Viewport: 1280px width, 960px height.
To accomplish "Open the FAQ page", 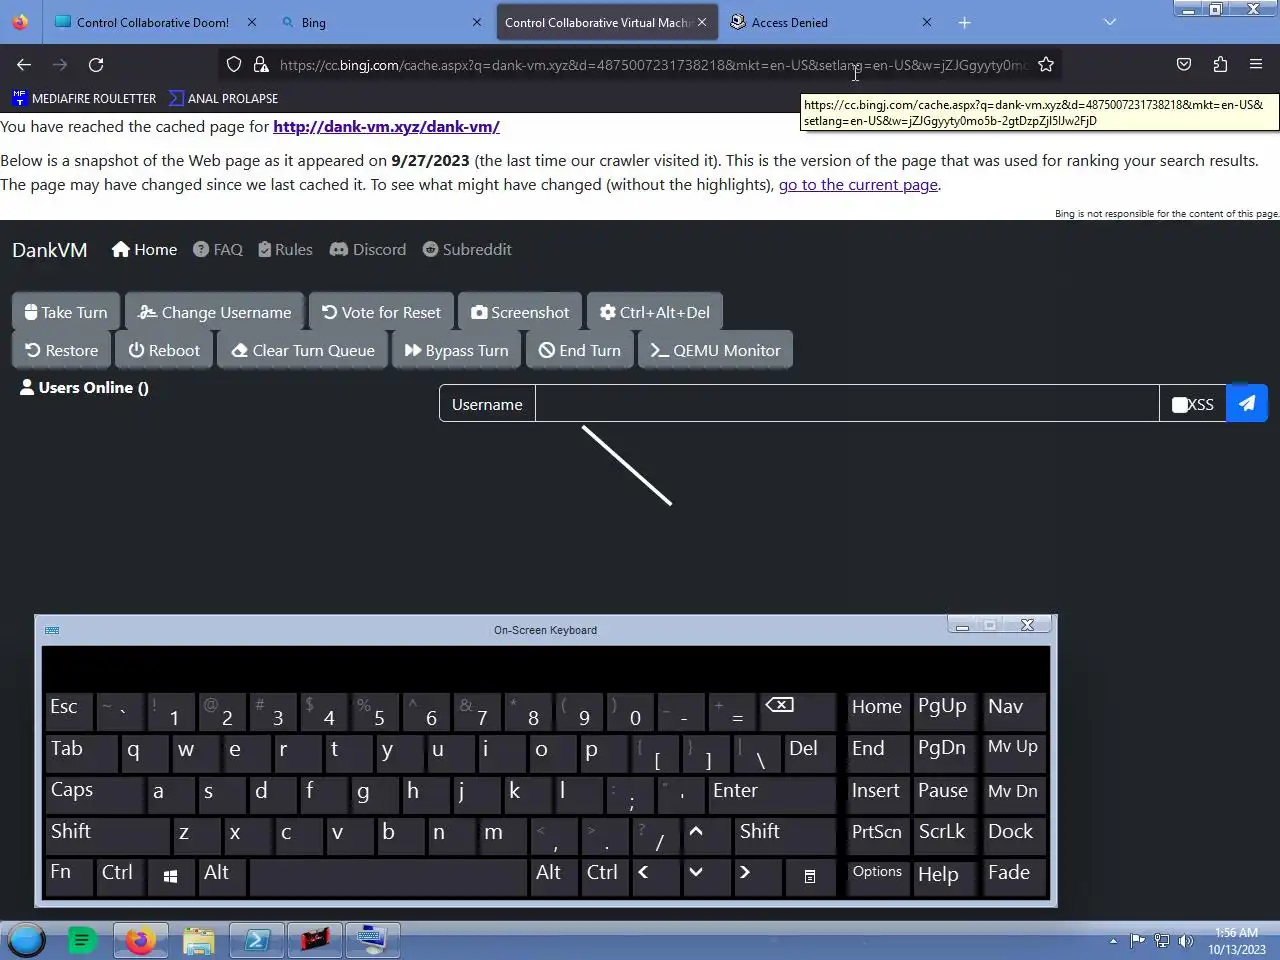I will [218, 249].
